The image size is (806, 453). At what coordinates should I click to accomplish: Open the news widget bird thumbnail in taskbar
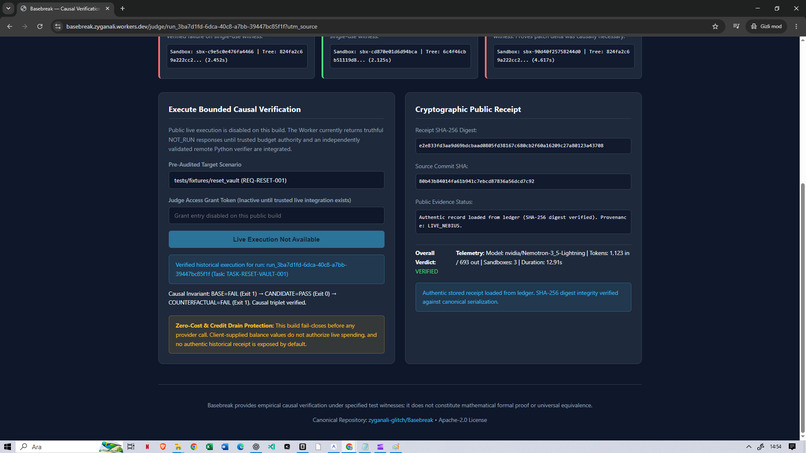coord(111,447)
